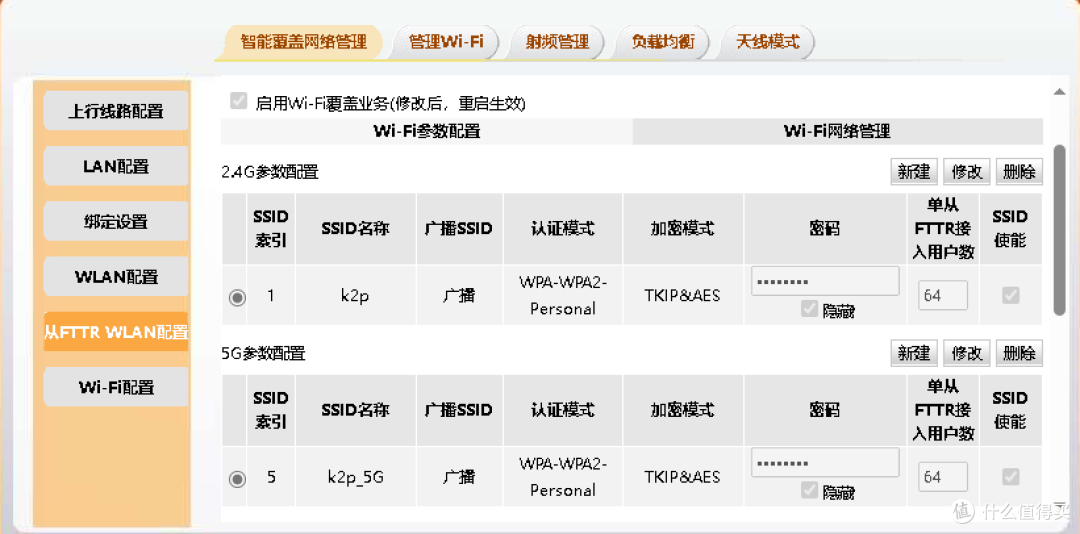Open 上行线路配置 in the sidebar
1080x534 pixels.
(x=116, y=111)
